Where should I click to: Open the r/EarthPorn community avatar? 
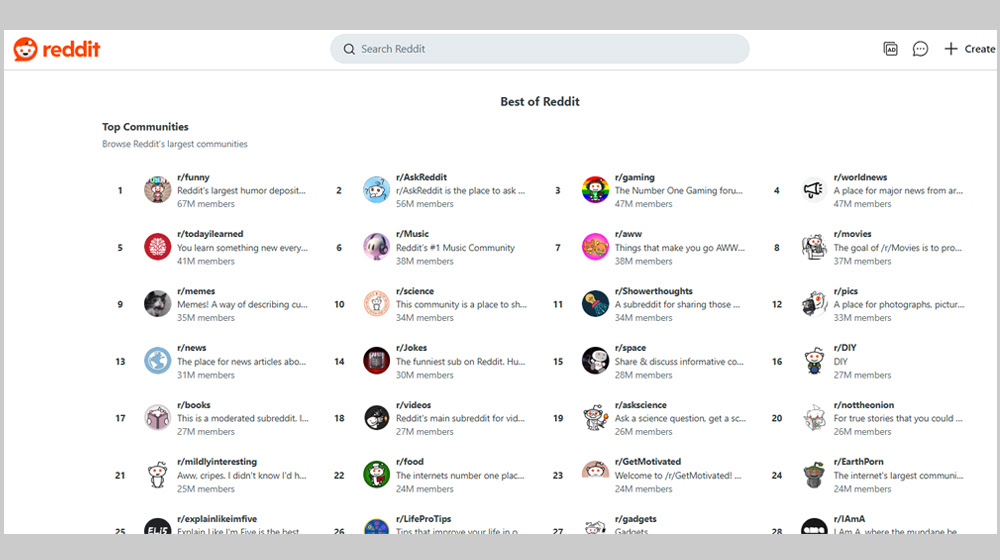[x=814, y=475]
